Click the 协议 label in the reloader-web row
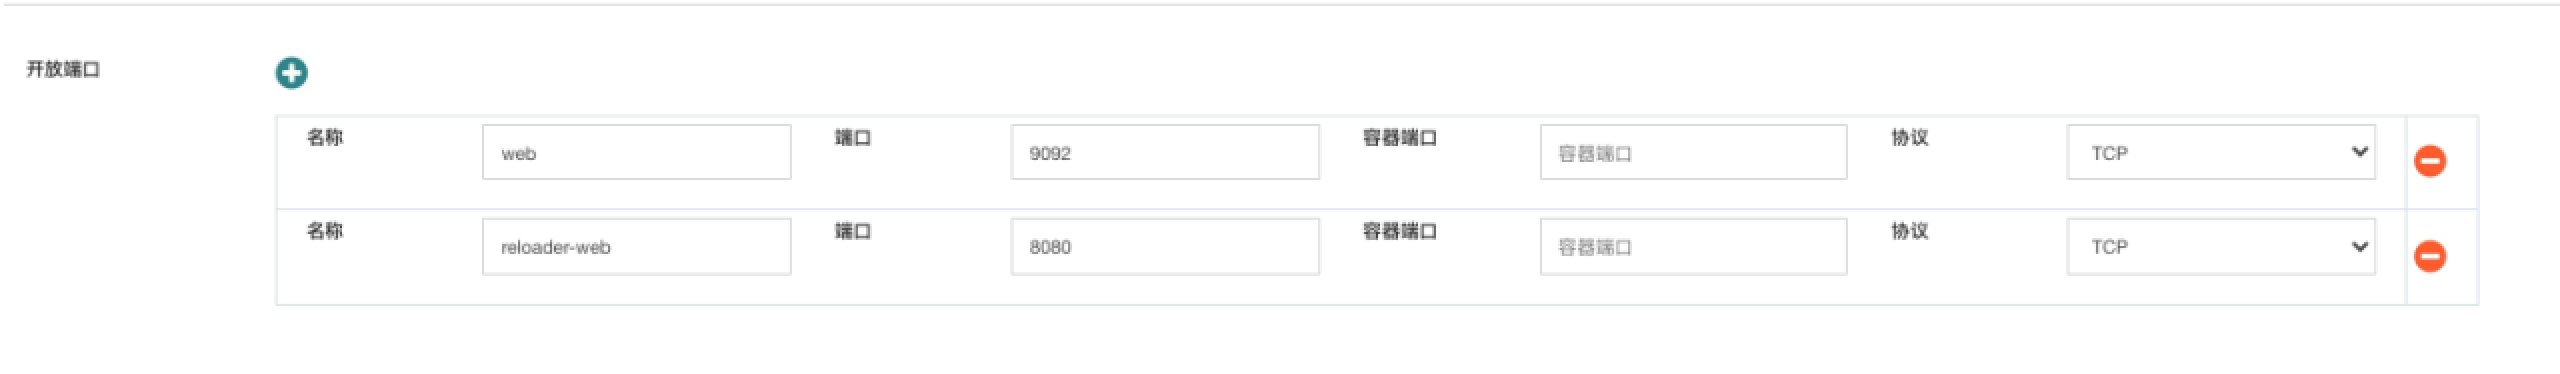This screenshot has height=374, width=2560. tap(1910, 231)
